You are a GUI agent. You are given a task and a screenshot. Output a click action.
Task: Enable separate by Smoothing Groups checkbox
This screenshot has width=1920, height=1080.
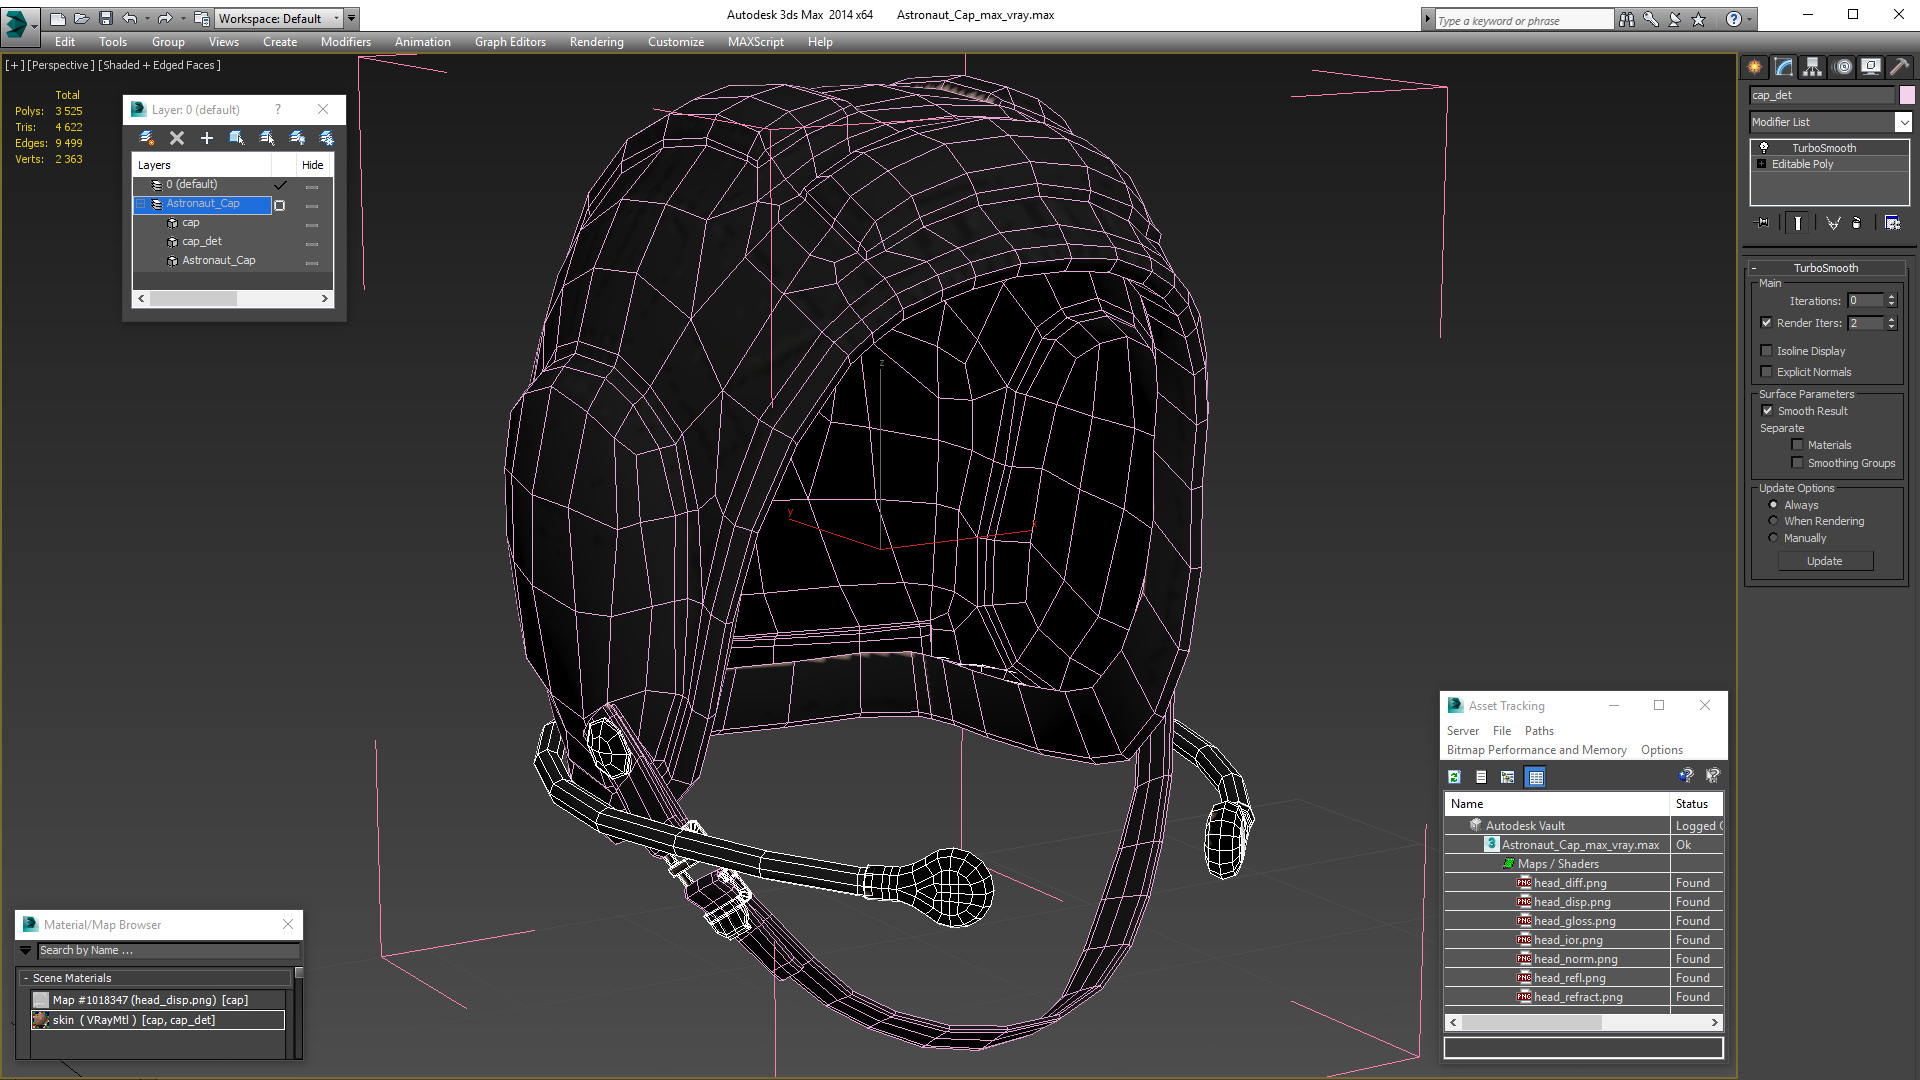tap(1798, 463)
